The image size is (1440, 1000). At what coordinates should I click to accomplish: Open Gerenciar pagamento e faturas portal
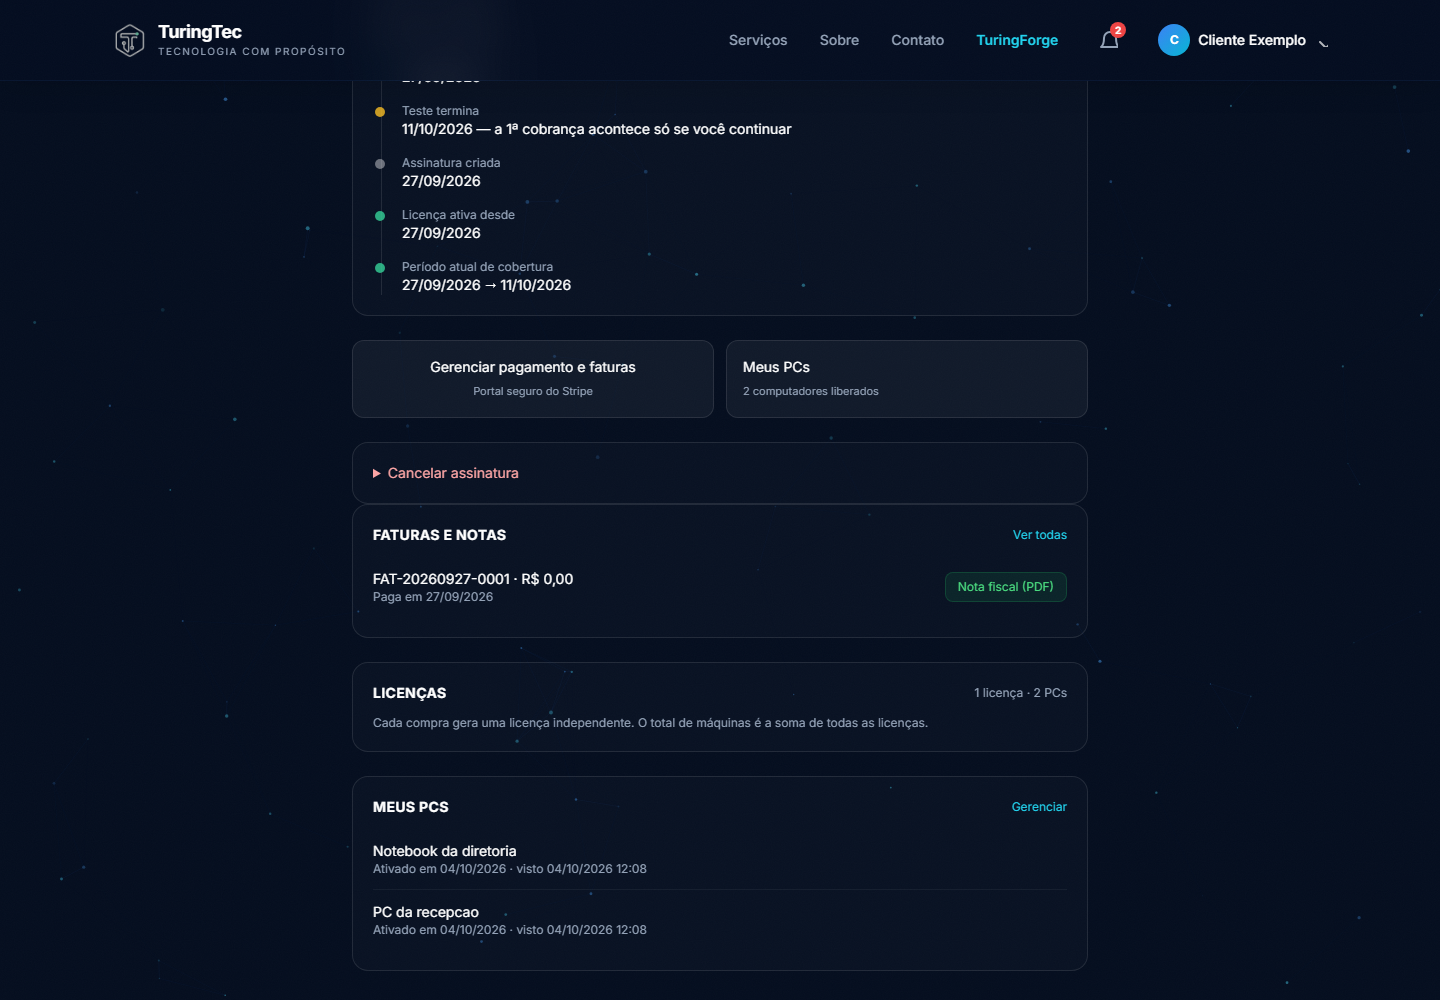tap(533, 379)
